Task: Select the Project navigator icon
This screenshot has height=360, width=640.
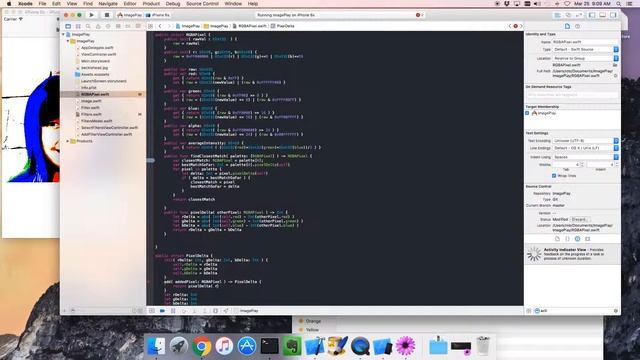Action: (x=68, y=26)
